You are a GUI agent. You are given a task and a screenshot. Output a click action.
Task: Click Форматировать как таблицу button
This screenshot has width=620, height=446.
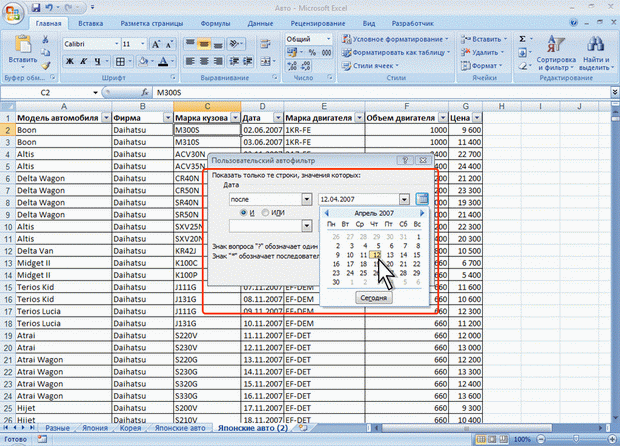[x=396, y=52]
